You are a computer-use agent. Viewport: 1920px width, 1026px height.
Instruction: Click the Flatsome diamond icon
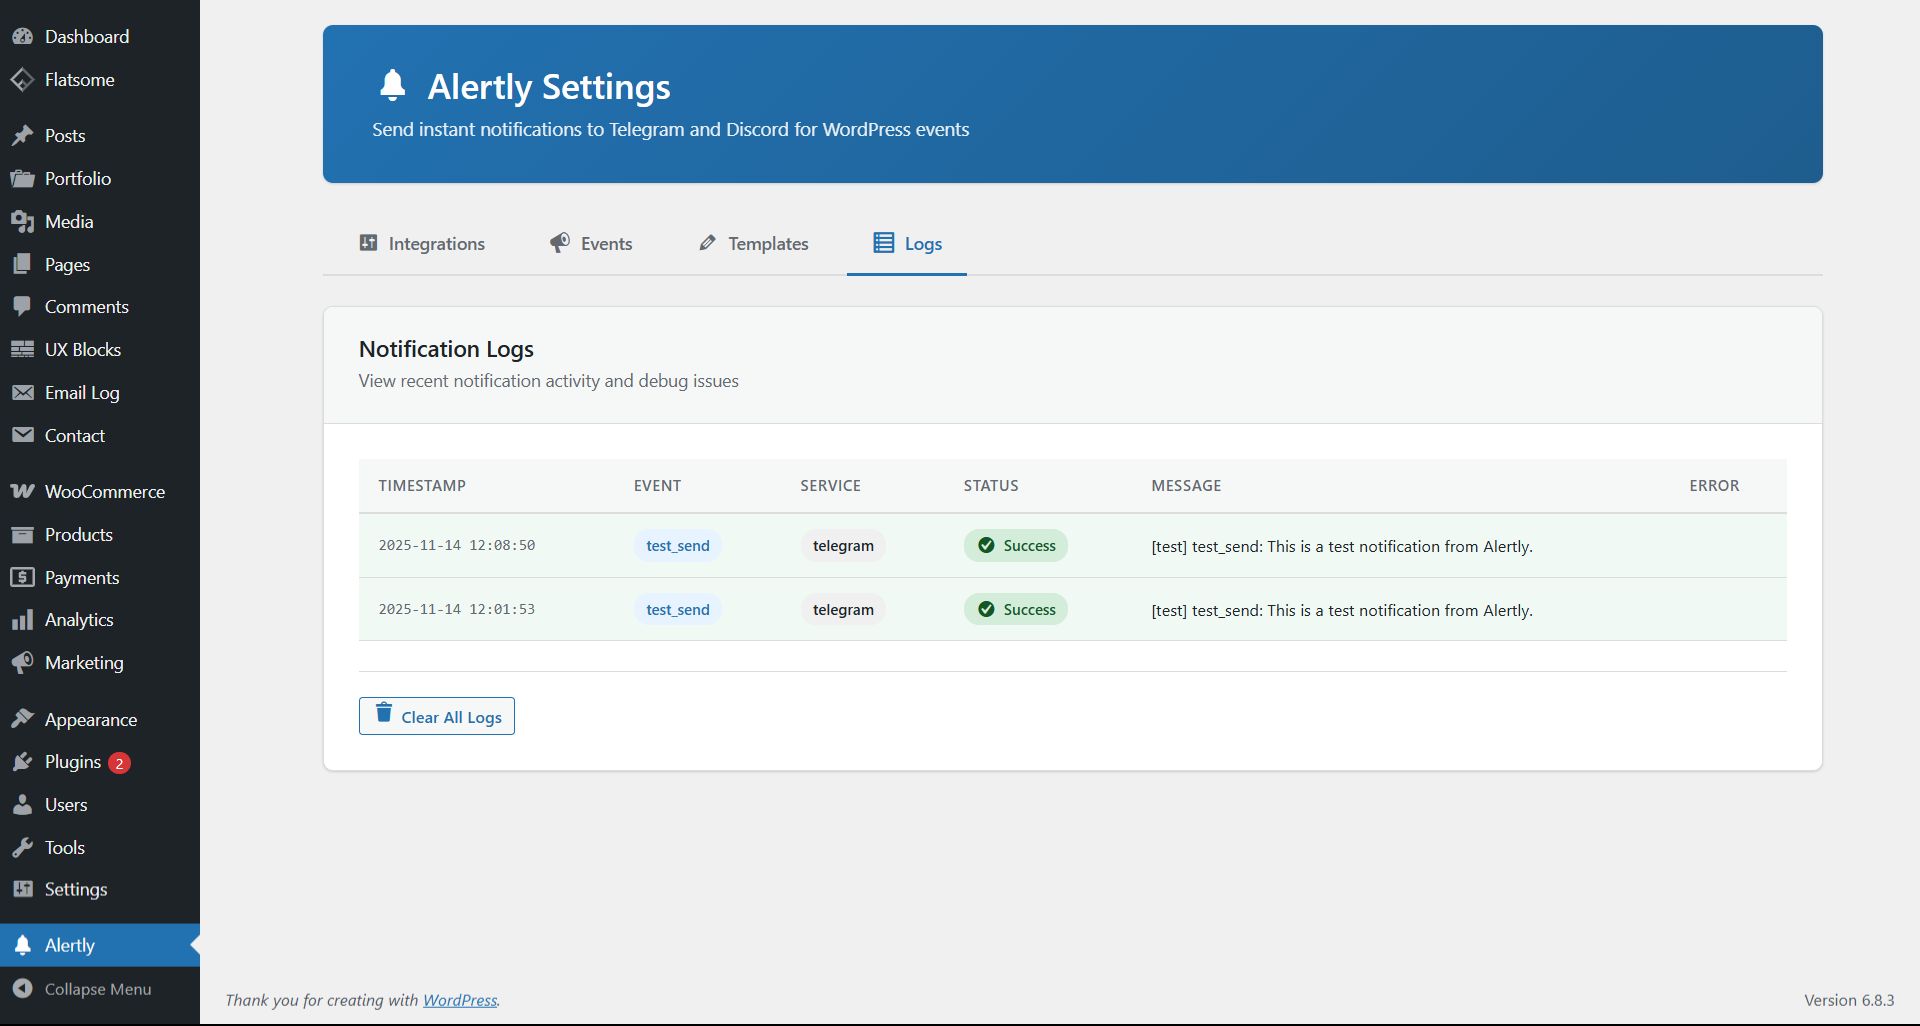(22, 80)
